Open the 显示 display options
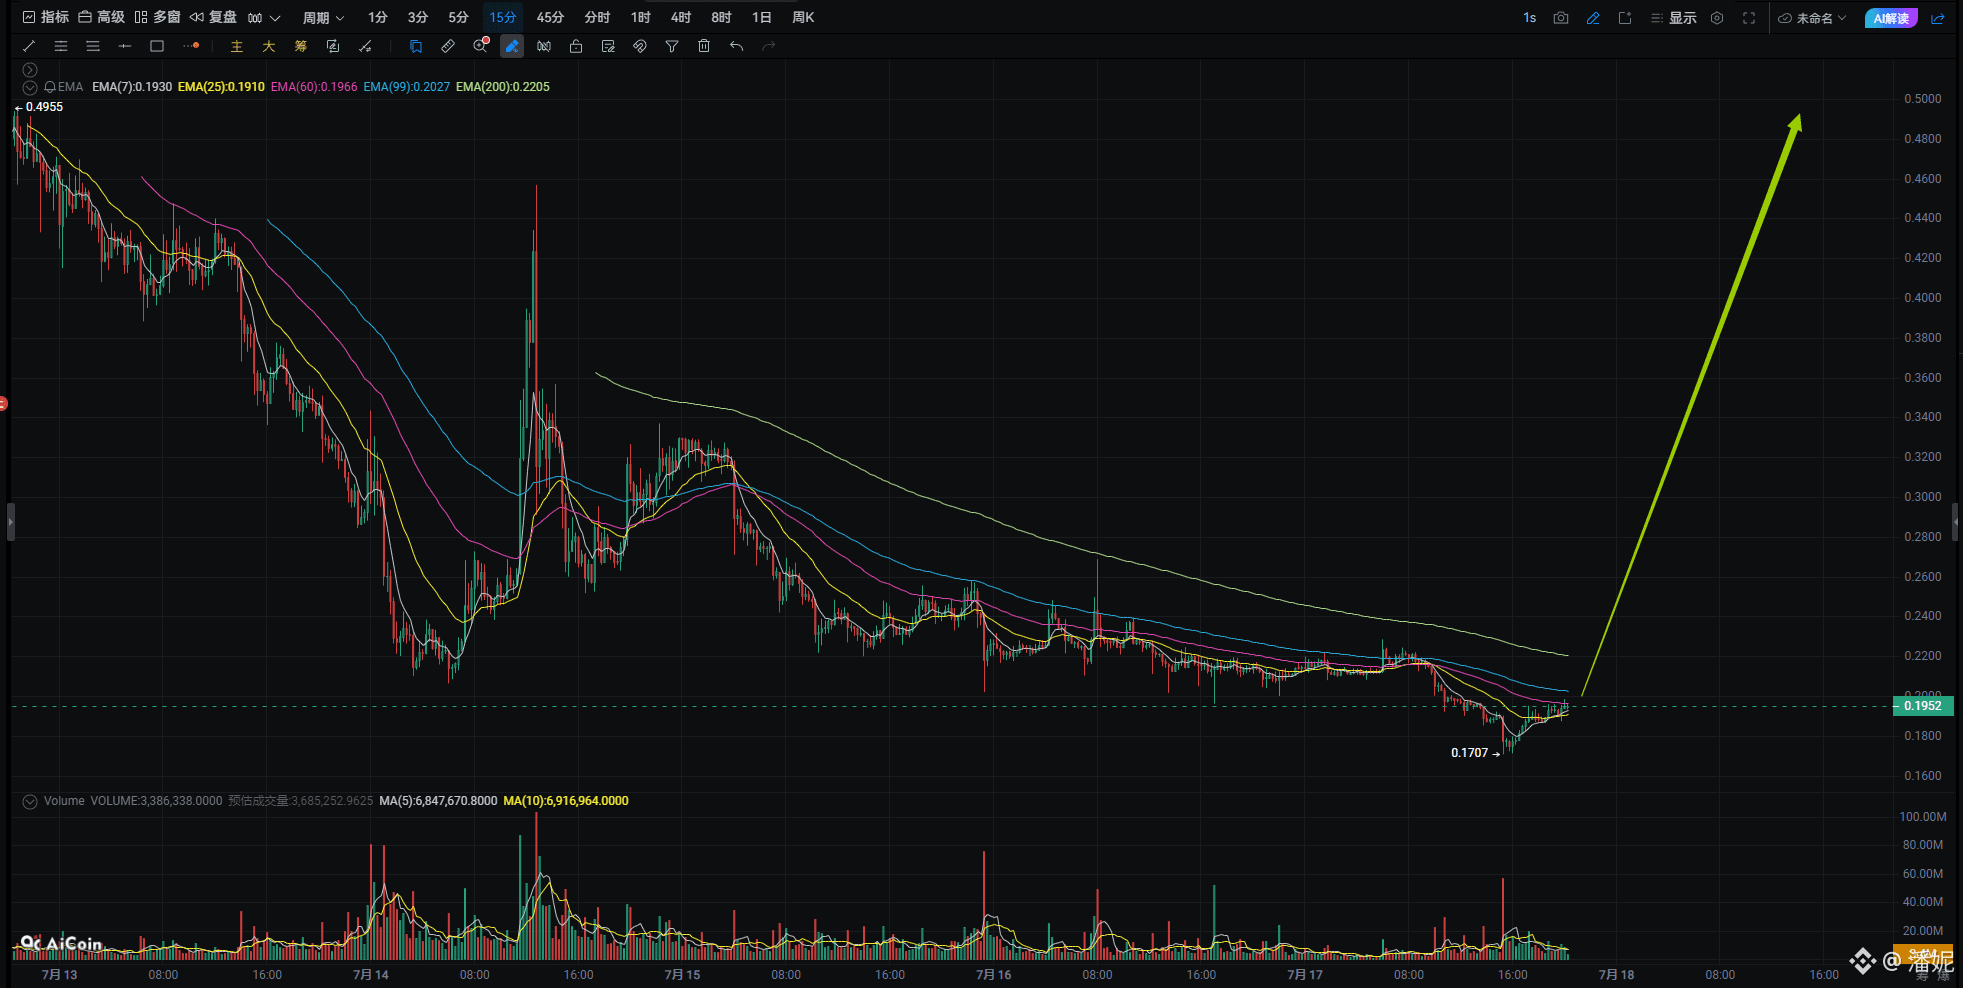The image size is (1963, 988). [x=1673, y=18]
